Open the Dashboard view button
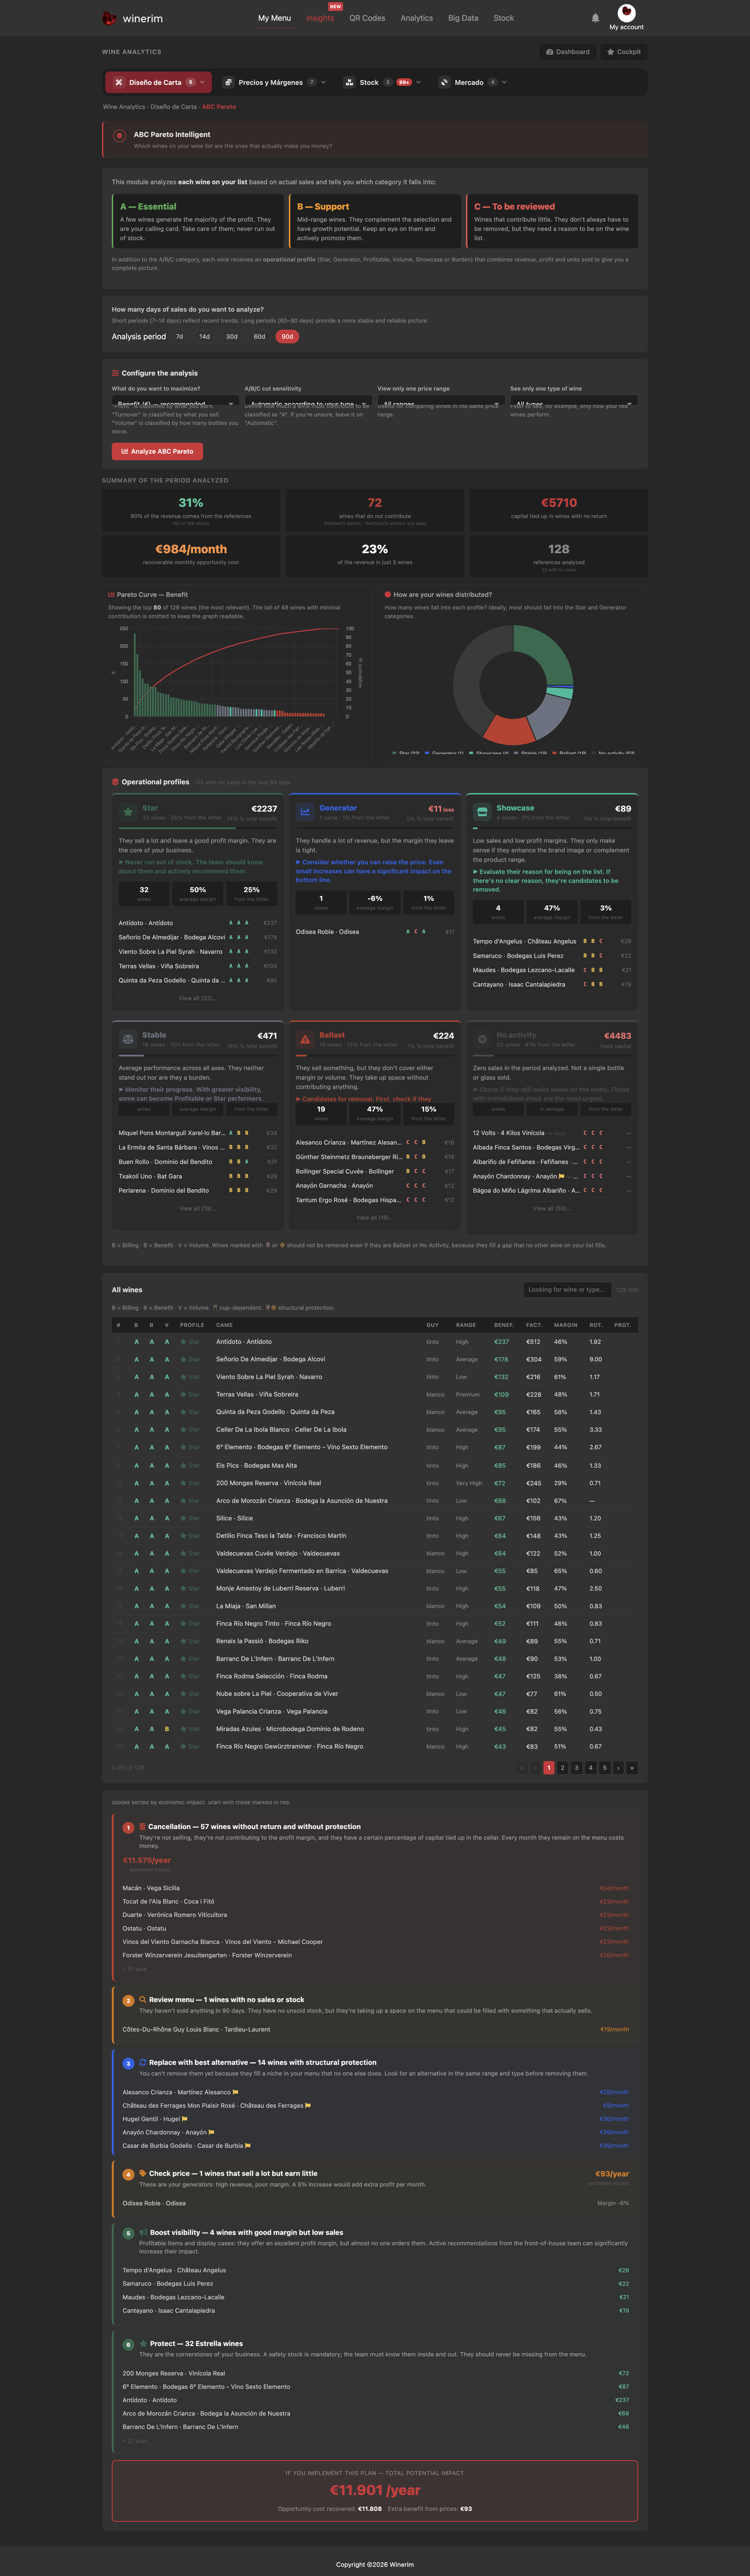 [567, 52]
